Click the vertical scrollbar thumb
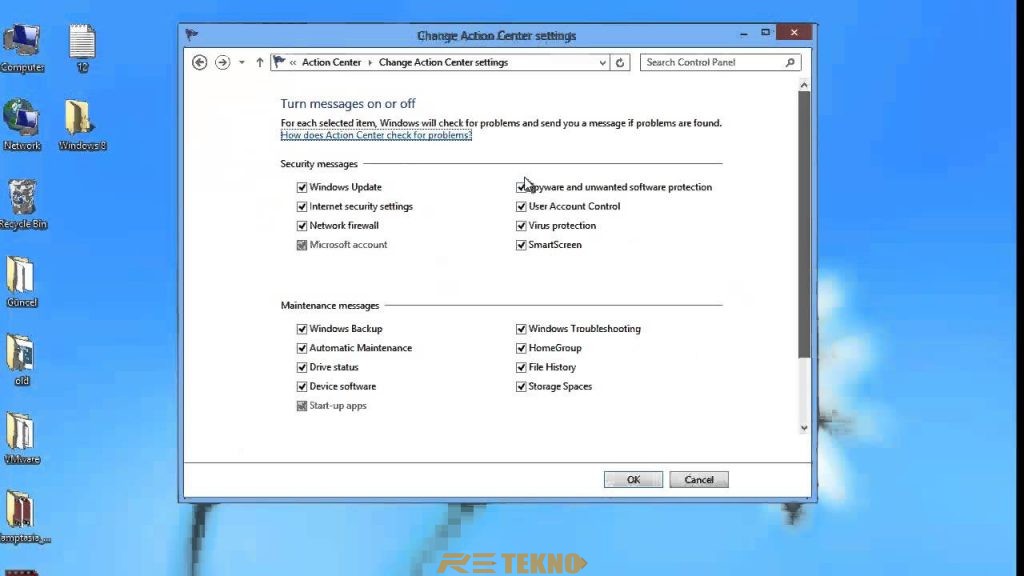Viewport: 1024px width, 576px height. point(804,224)
